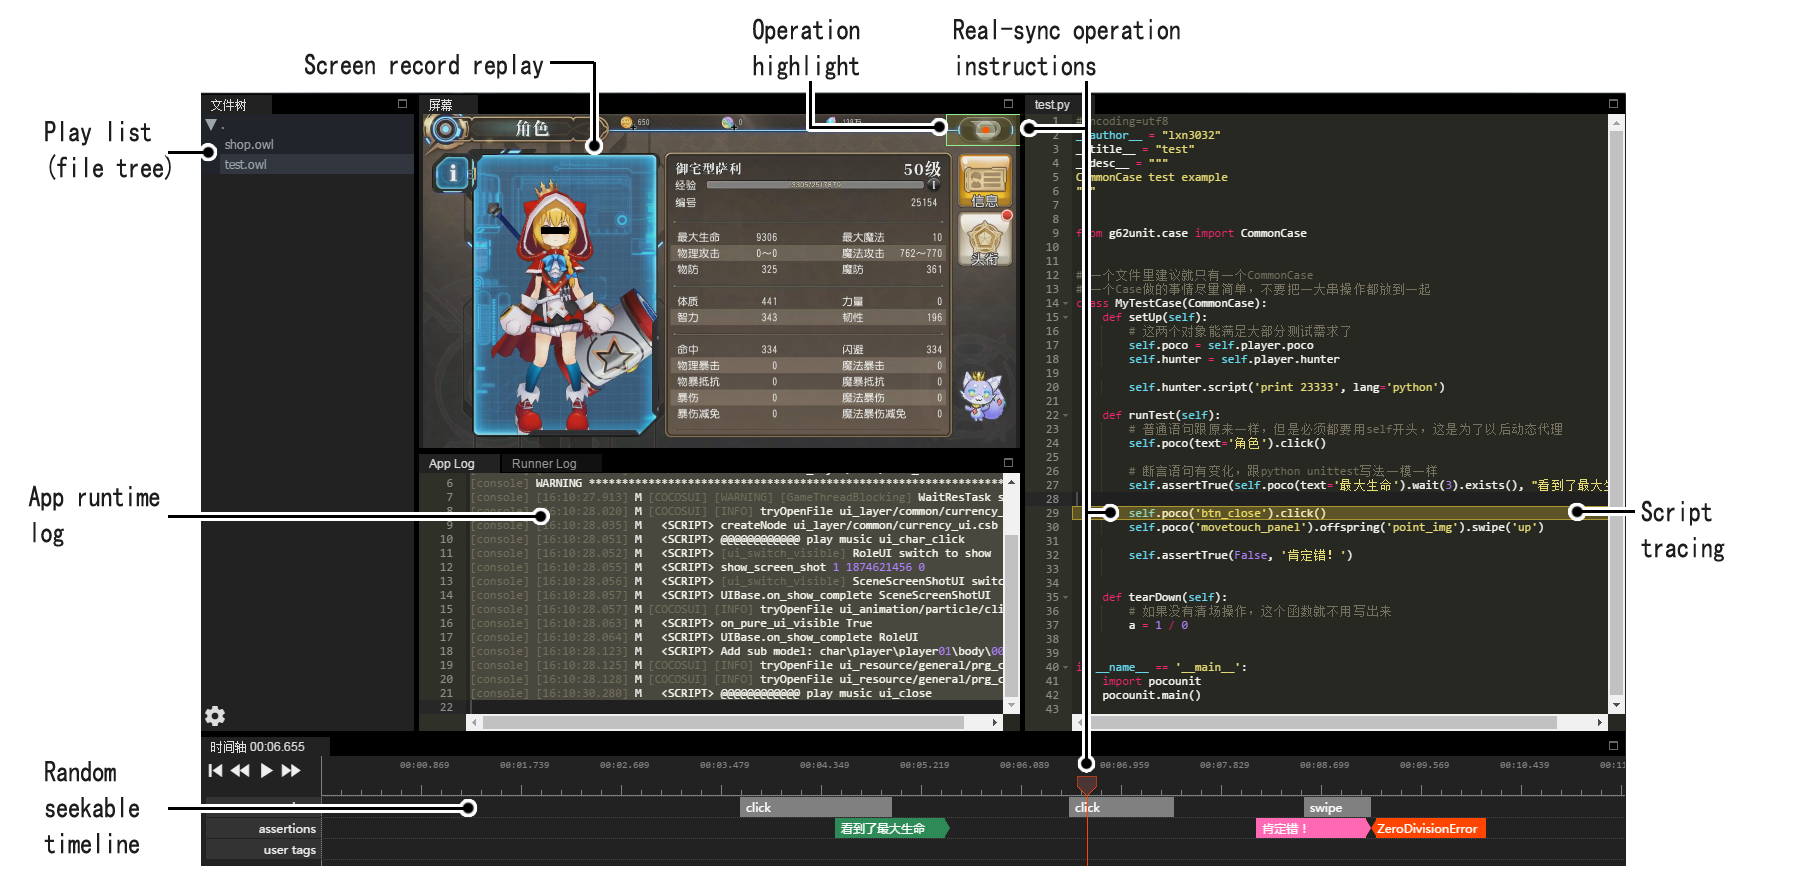Screen dimensions: 1807x893
Task: Click the user tags row label
Action: 289,850
